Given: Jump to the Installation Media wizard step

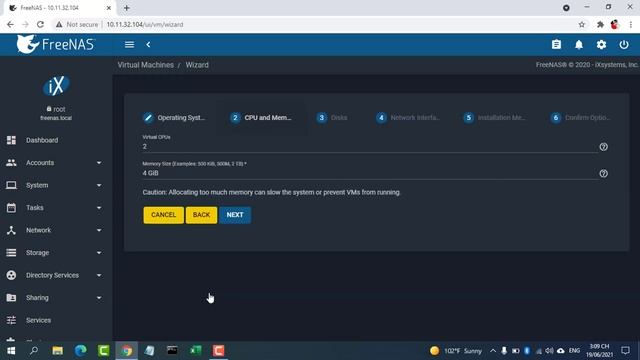Looking at the screenshot, I should (495, 118).
